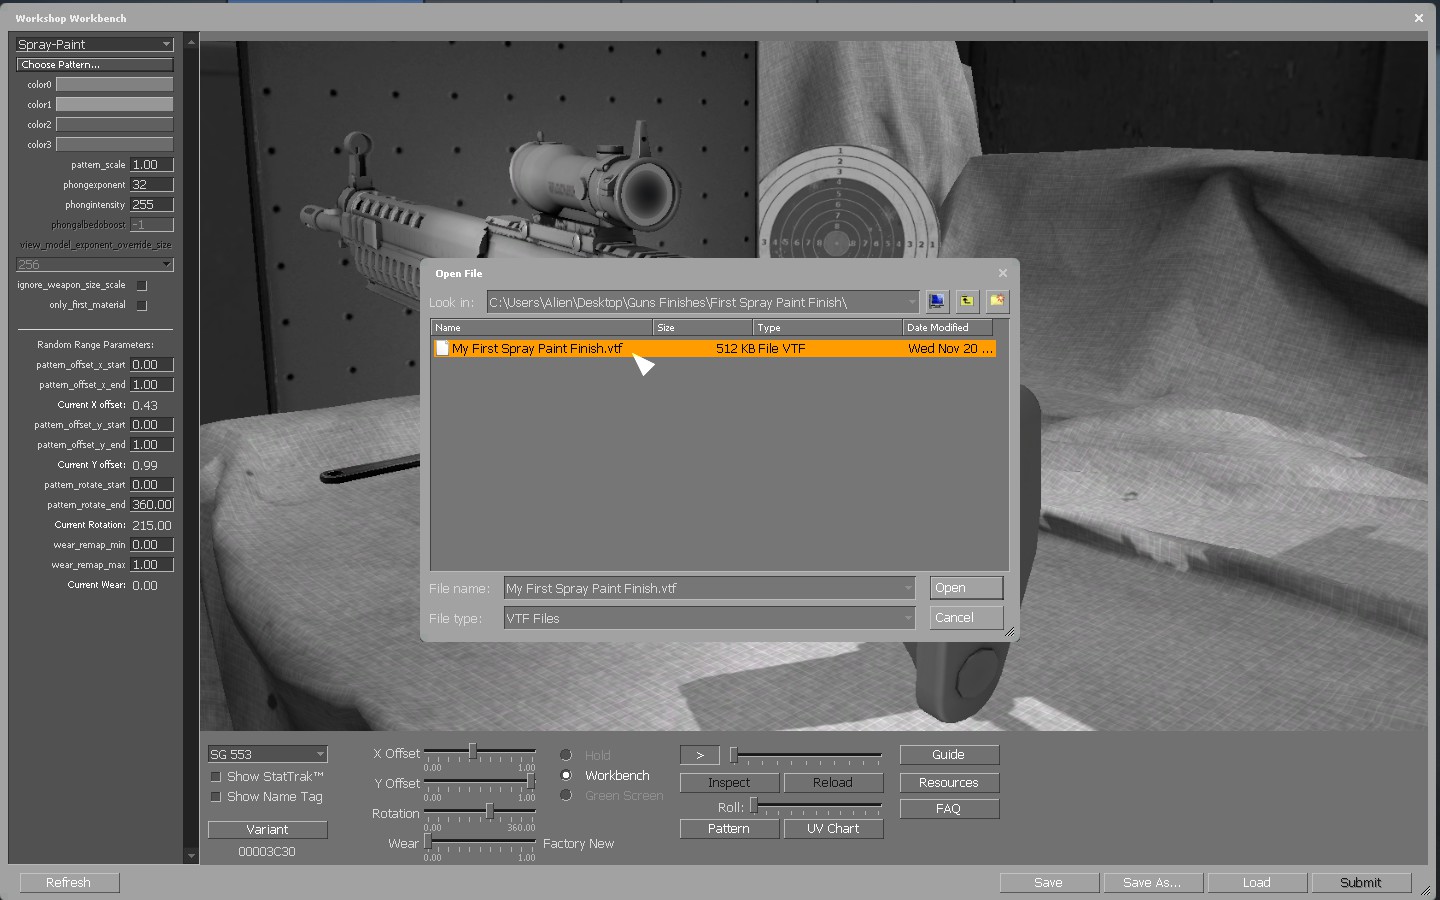Select the Green Screen radio option
The width and height of the screenshot is (1440, 900).
[x=566, y=795]
